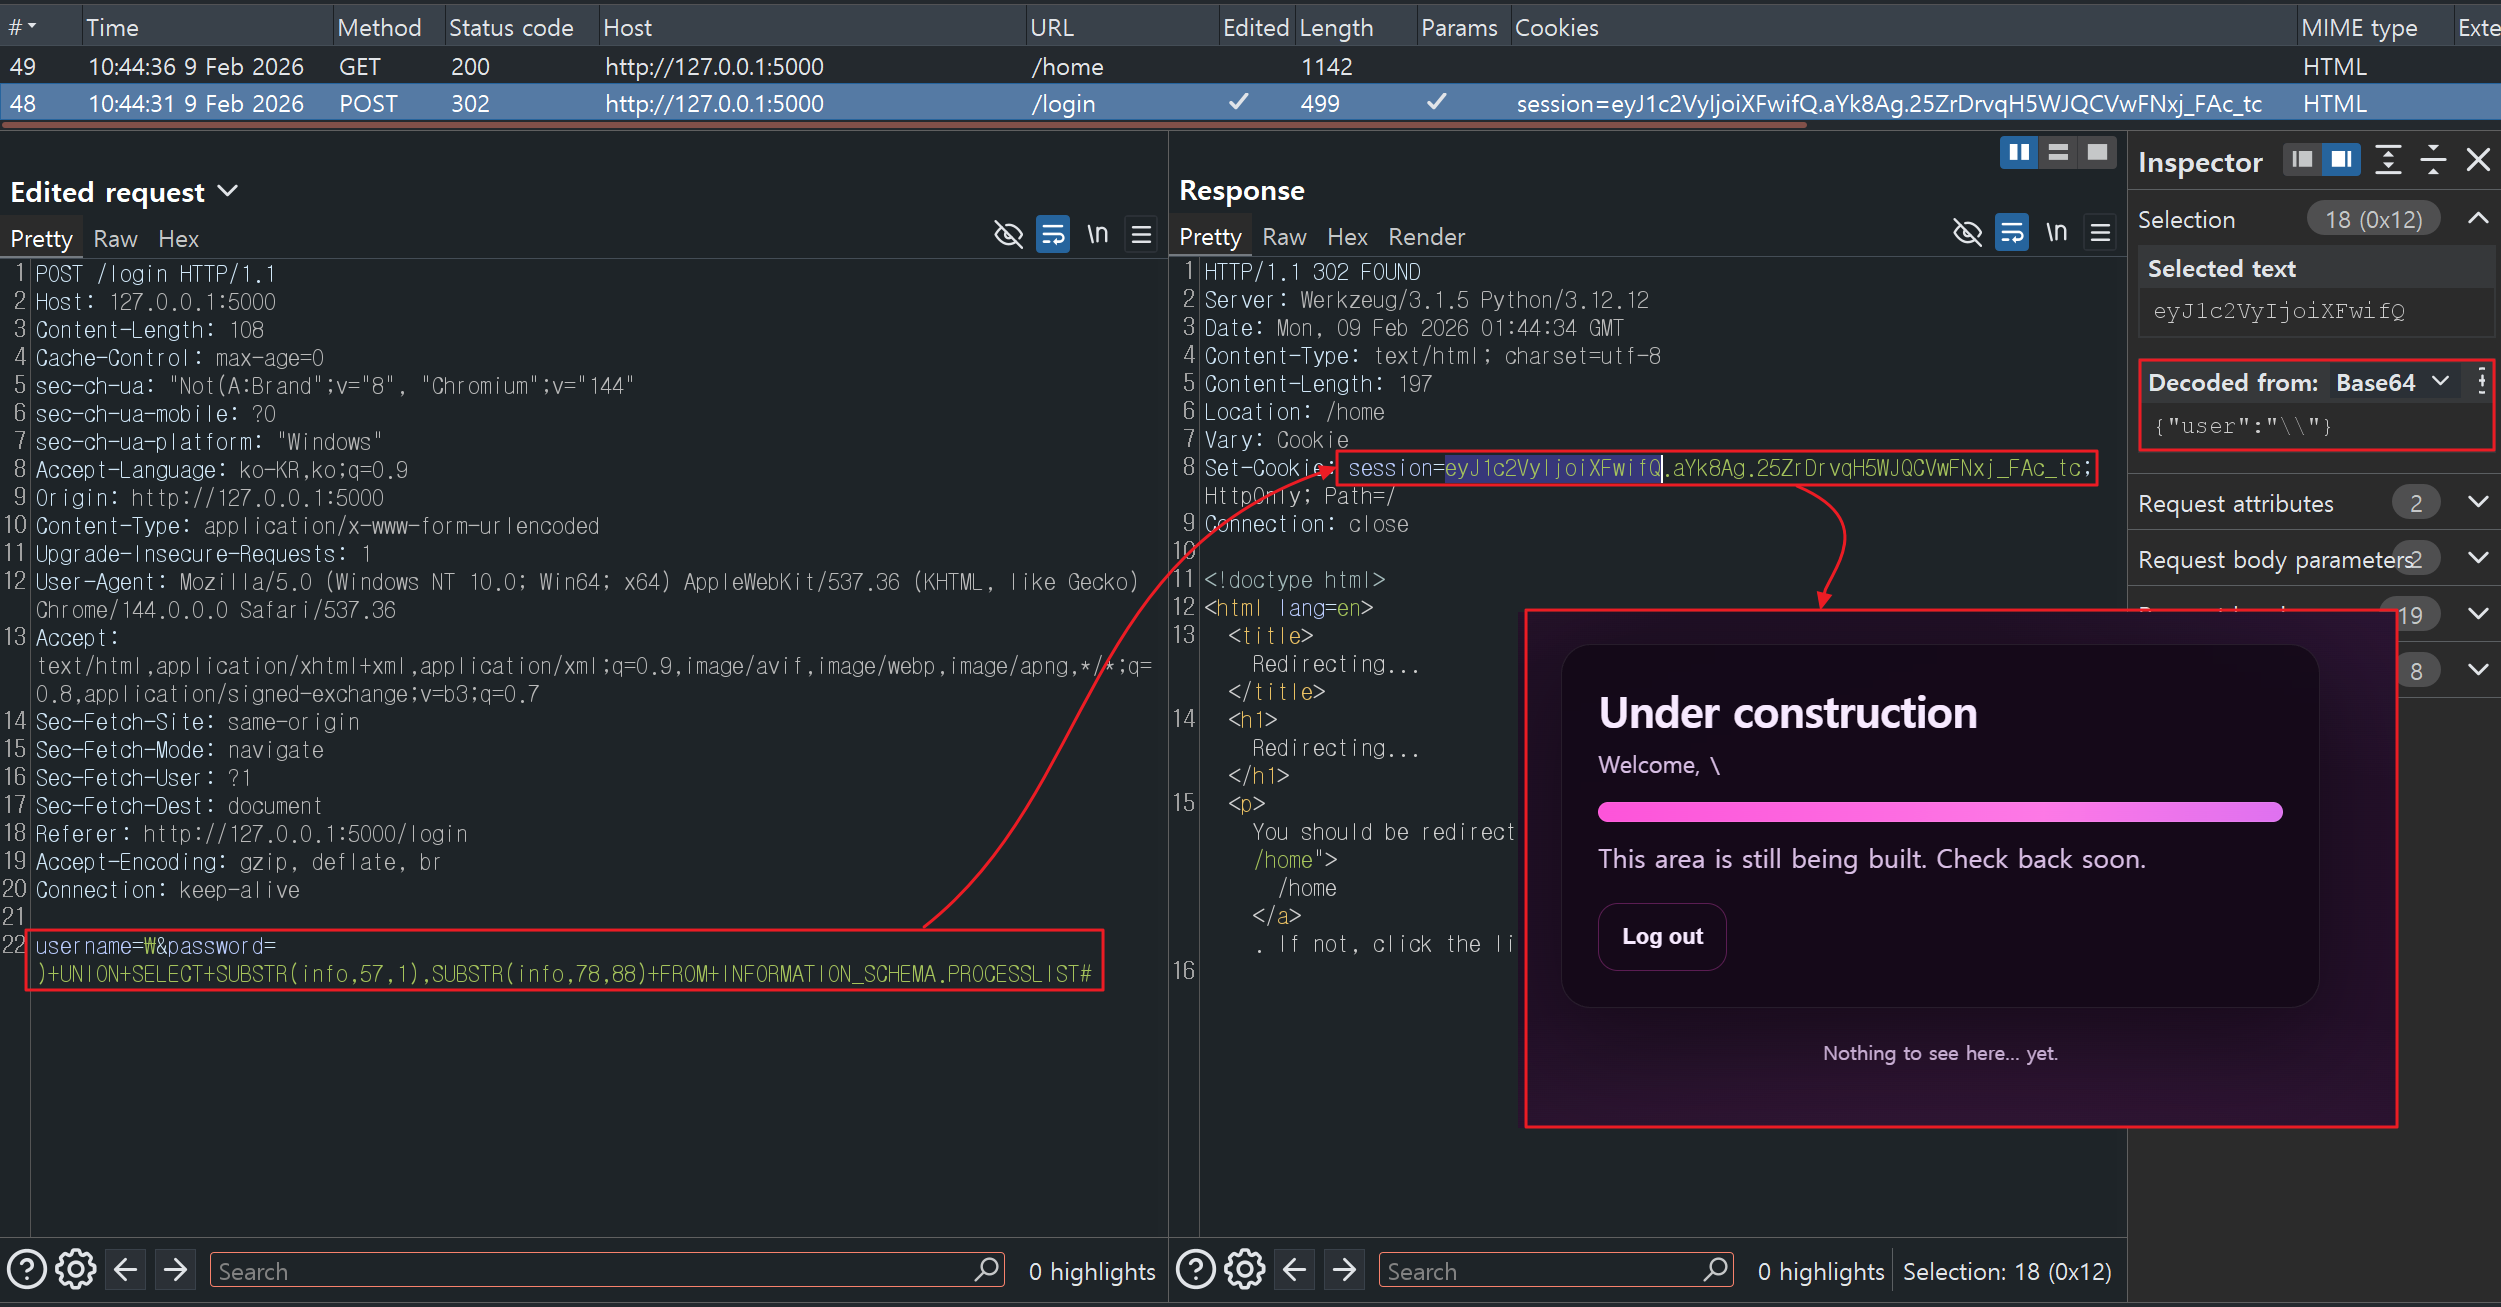The width and height of the screenshot is (2501, 1307).
Task: Click the Log out button
Action: [x=1662, y=936]
